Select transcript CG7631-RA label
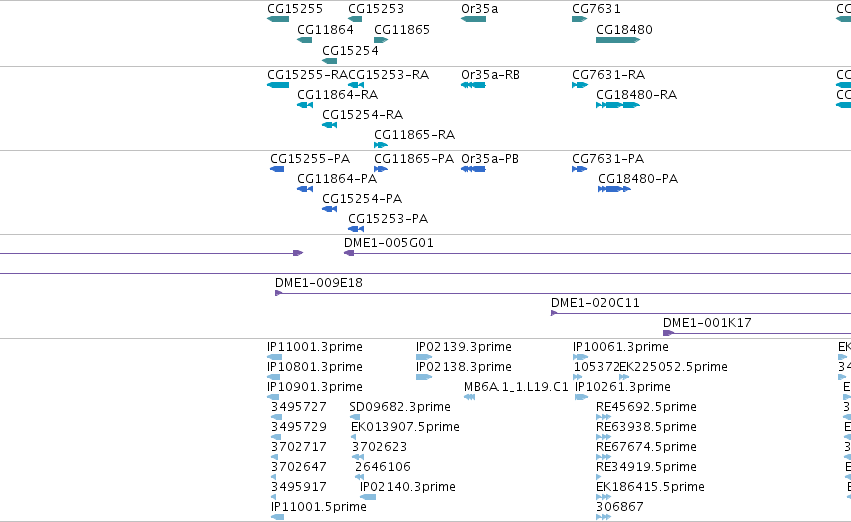Screen dimensions: 851x522 pos(608,75)
